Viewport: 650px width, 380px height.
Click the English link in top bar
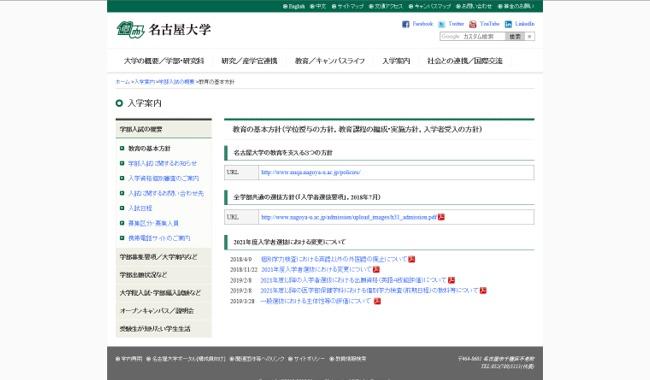coord(297,6)
